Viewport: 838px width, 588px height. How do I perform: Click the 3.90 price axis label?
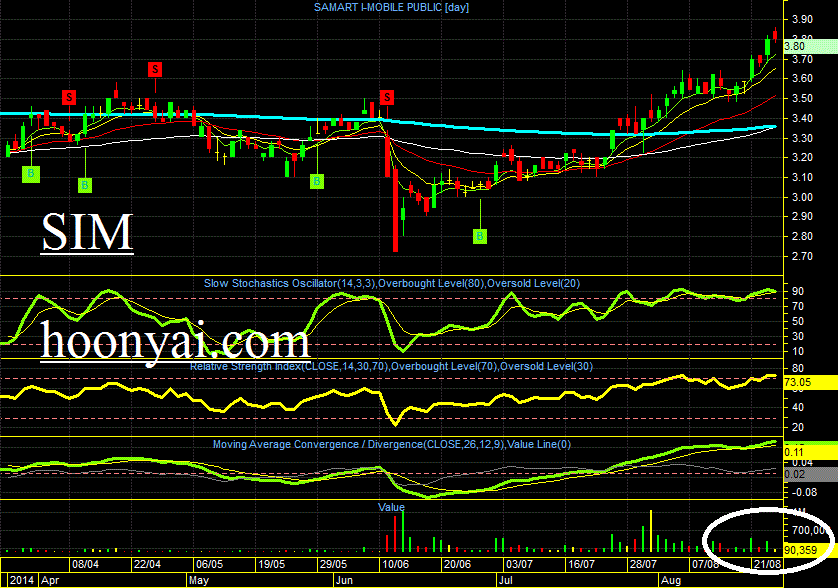click(802, 19)
